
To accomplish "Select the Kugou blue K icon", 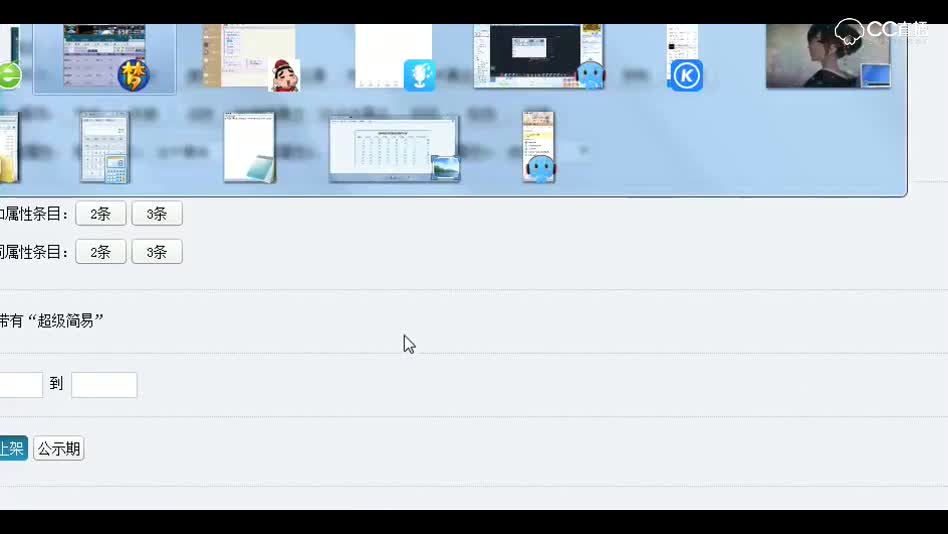I will click(686, 76).
